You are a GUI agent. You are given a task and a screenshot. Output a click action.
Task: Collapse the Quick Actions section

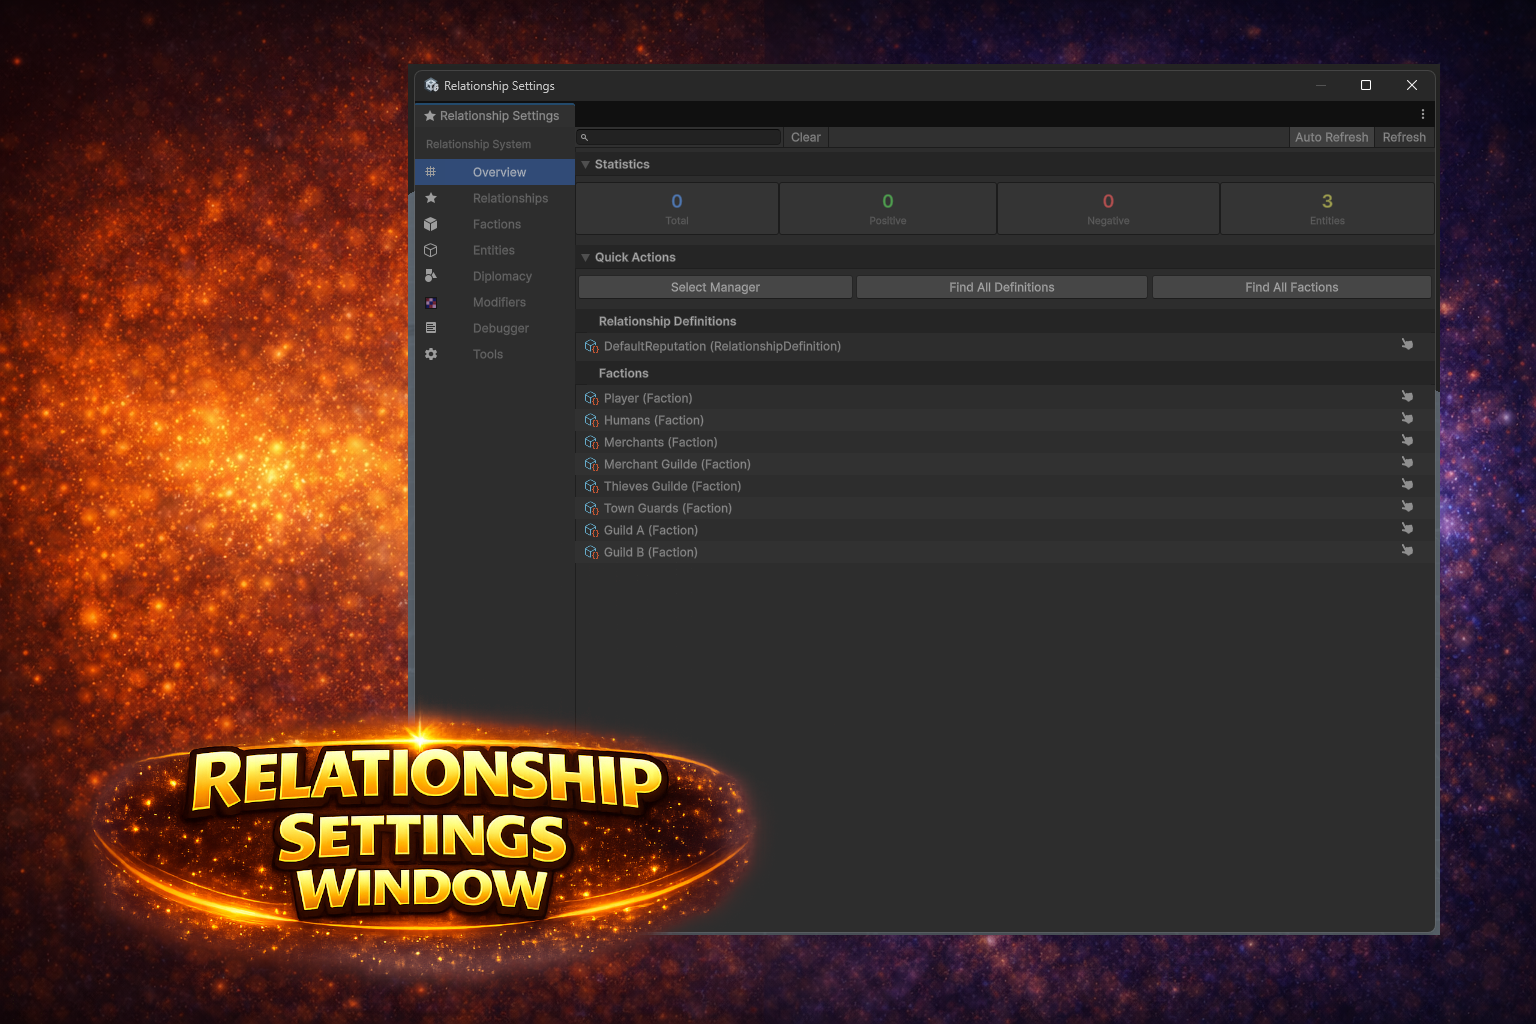(x=586, y=257)
